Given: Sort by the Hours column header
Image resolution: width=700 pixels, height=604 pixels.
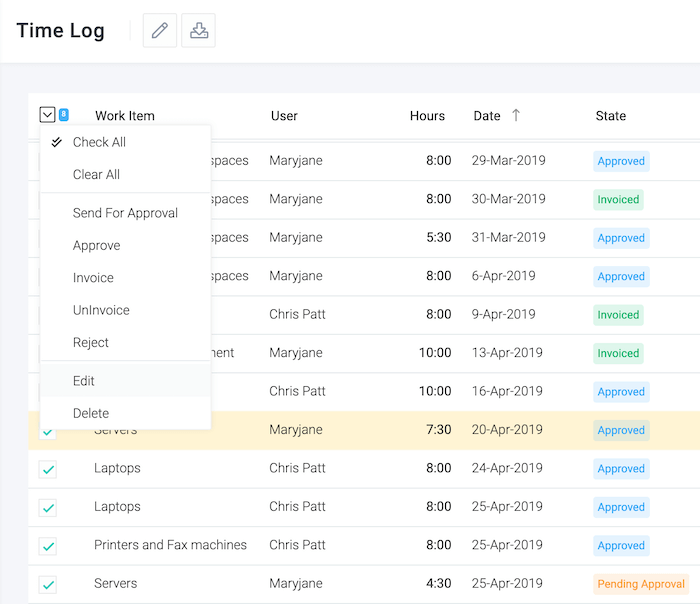Looking at the screenshot, I should coord(427,116).
